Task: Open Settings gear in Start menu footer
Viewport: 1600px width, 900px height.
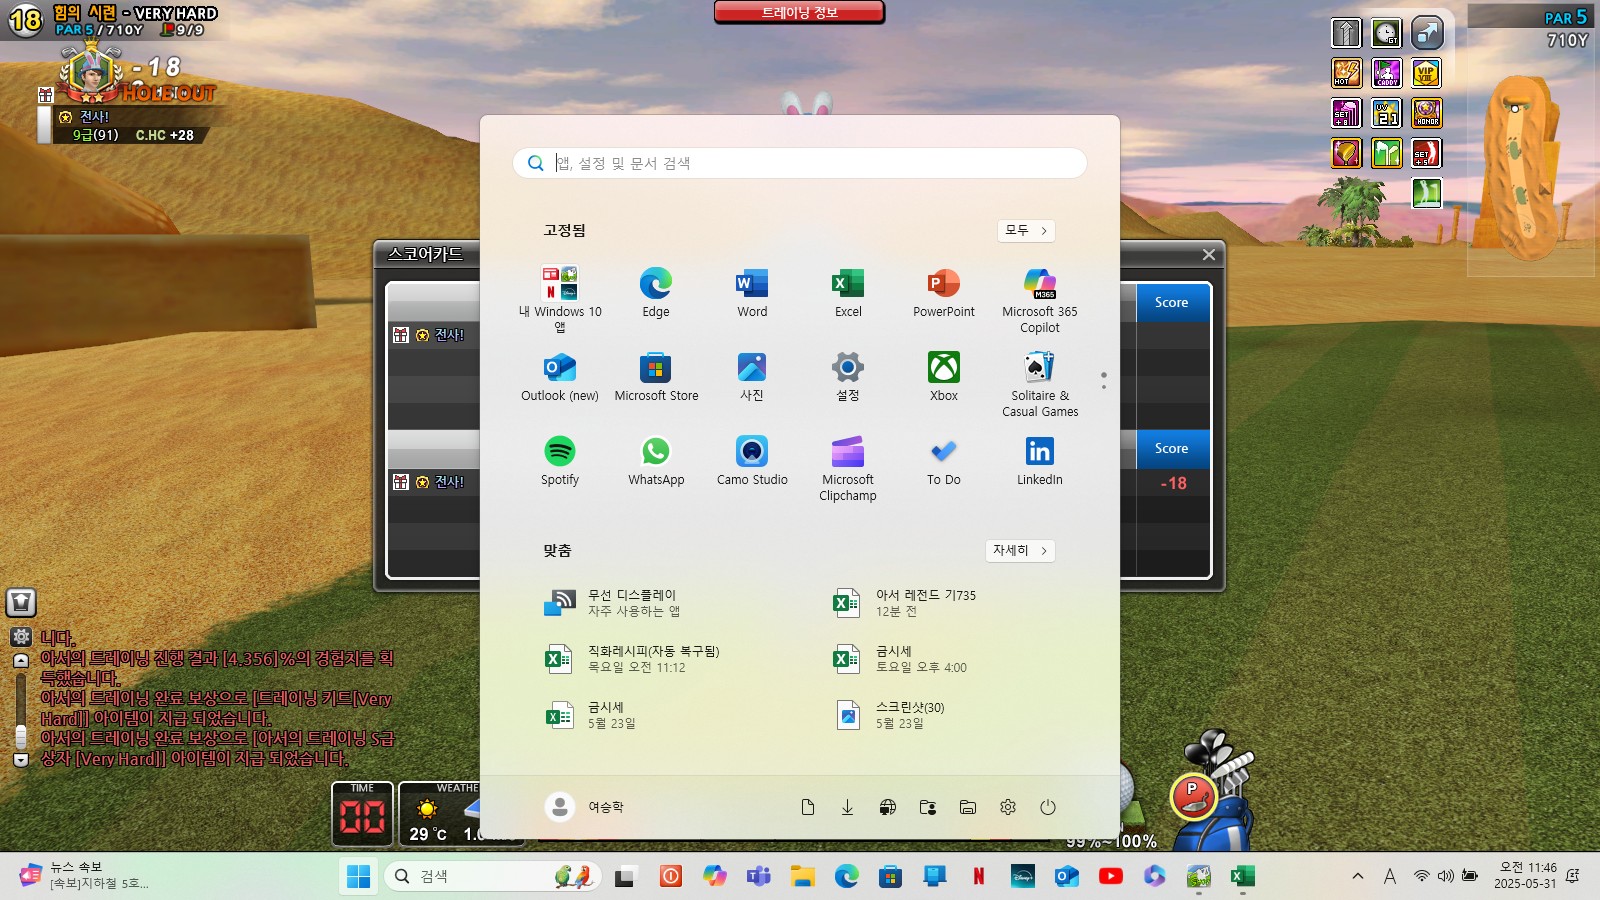Action: pos(1008,807)
